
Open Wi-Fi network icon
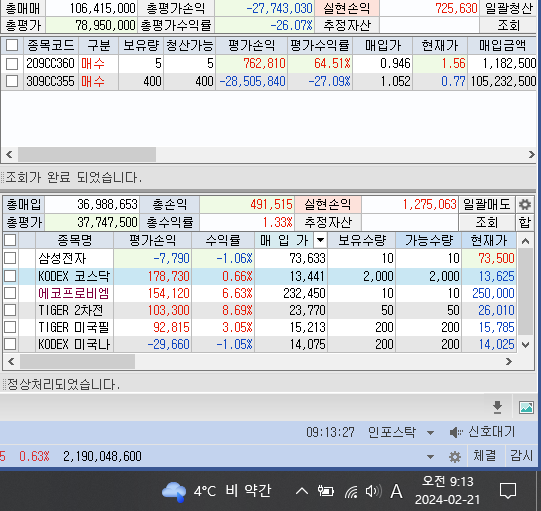point(351,491)
